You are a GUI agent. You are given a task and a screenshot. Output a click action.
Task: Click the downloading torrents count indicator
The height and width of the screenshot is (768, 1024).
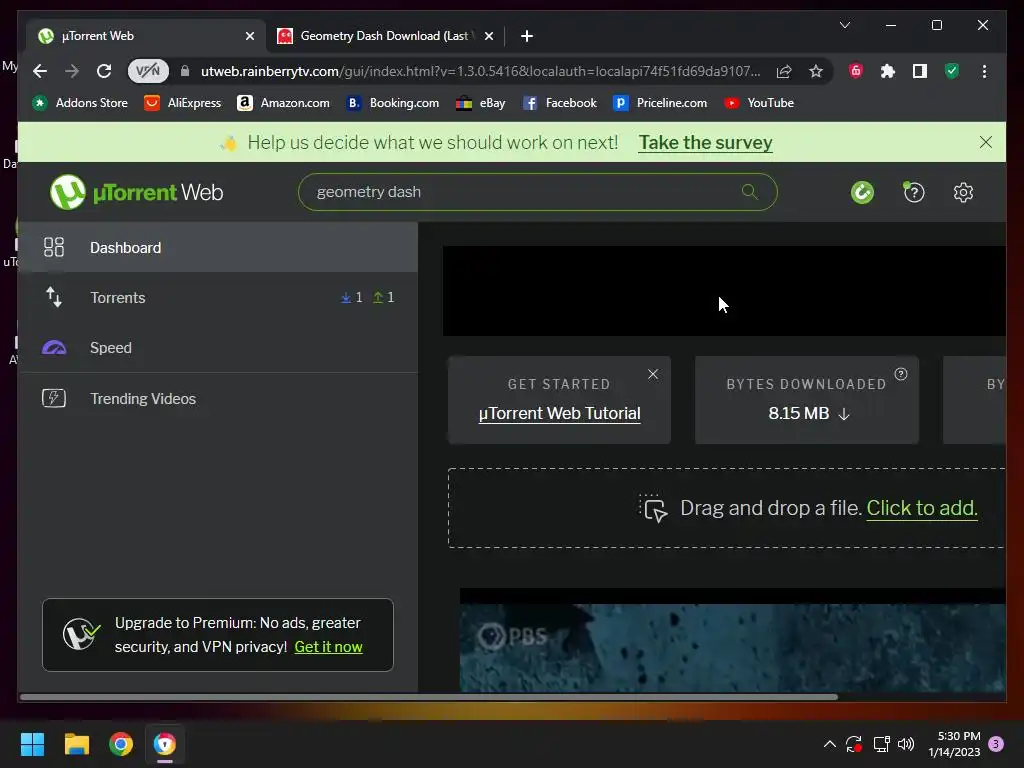(x=351, y=297)
